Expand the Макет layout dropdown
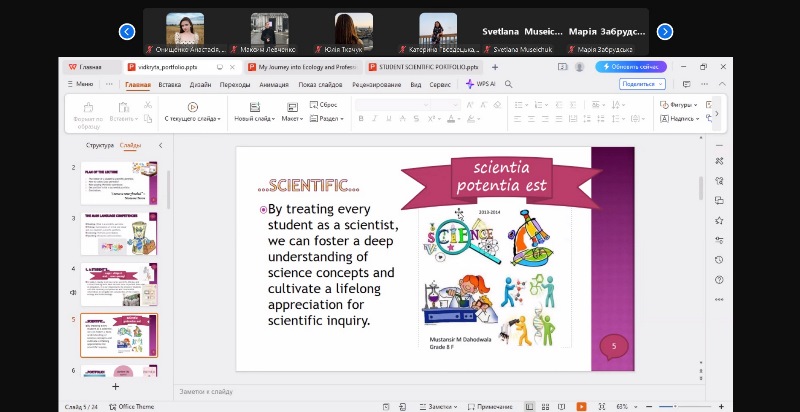The image size is (800, 412). coord(292,118)
